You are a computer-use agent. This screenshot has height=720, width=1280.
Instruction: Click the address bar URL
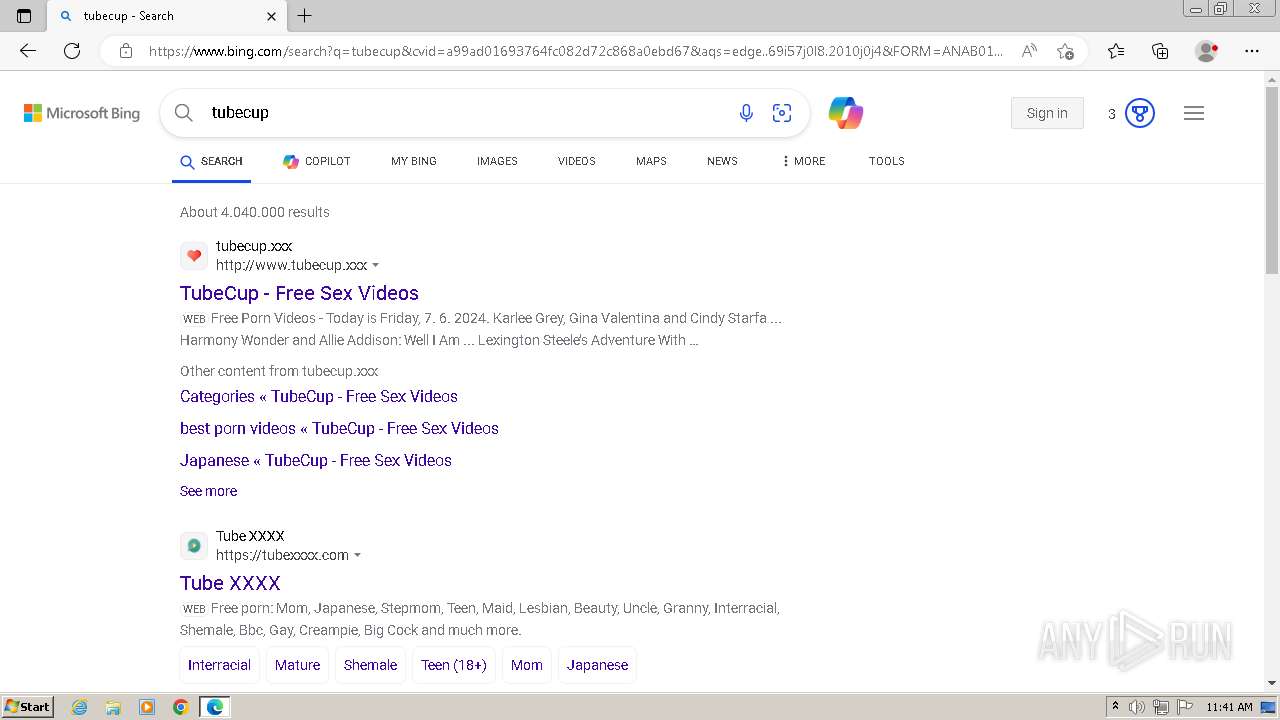(x=575, y=51)
